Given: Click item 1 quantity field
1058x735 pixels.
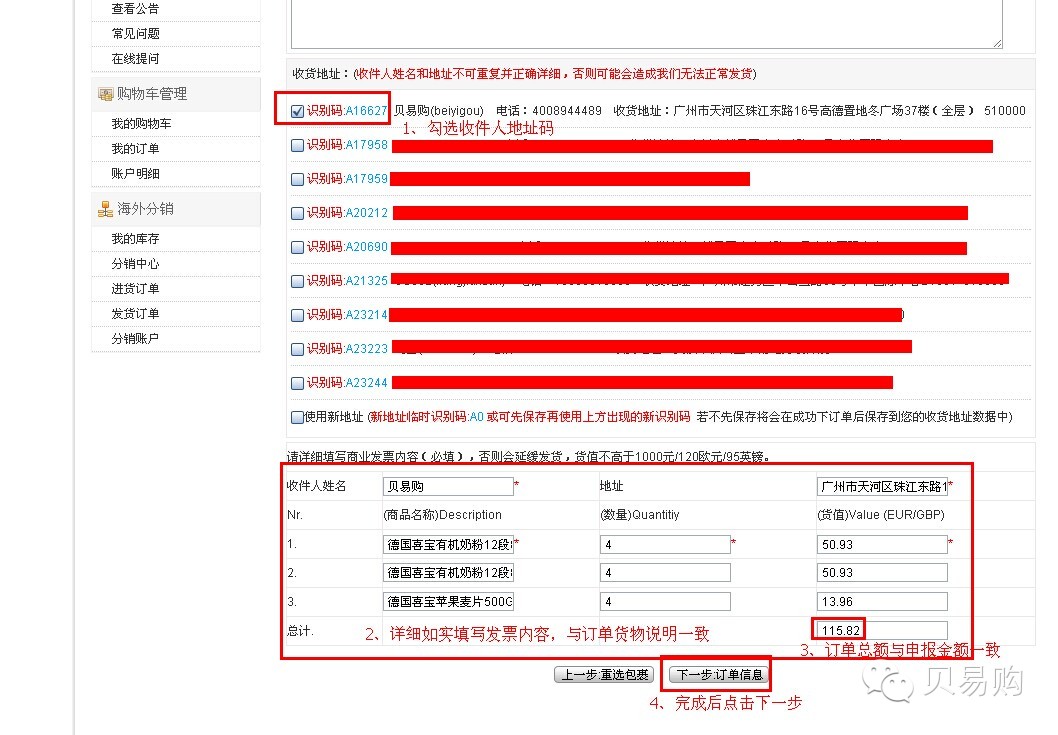Looking at the screenshot, I should (x=665, y=545).
